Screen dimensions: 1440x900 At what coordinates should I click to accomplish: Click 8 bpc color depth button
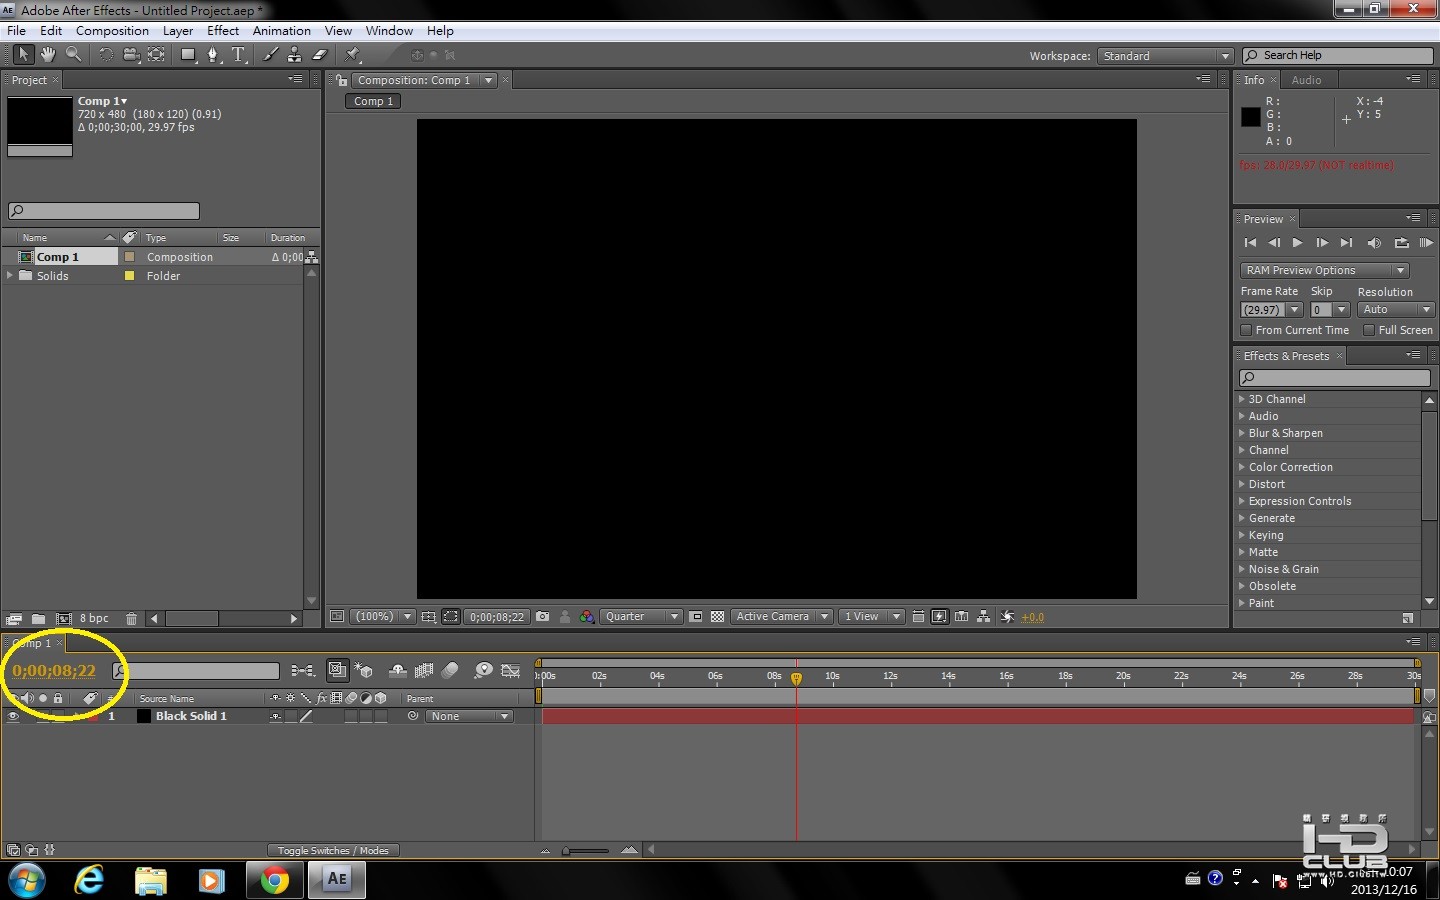tap(94, 619)
